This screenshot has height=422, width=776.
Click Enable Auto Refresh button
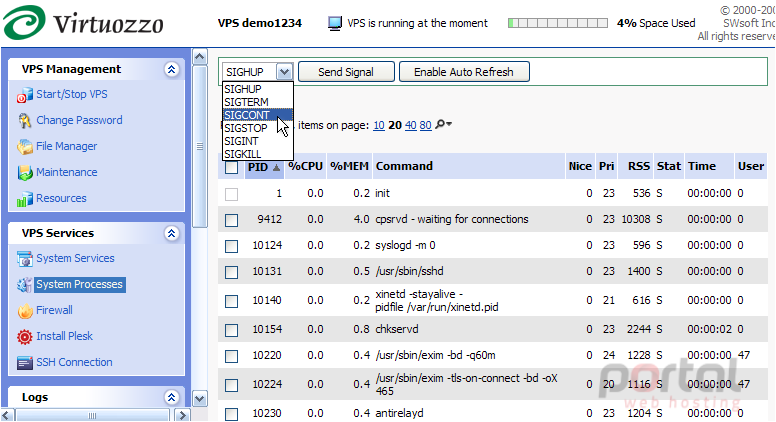(464, 72)
